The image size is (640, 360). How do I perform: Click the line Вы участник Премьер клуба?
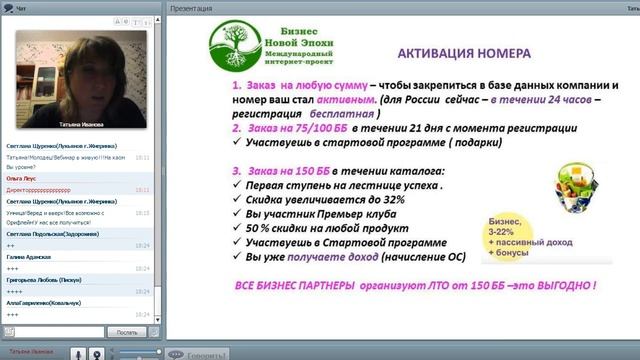pyautogui.click(x=321, y=214)
